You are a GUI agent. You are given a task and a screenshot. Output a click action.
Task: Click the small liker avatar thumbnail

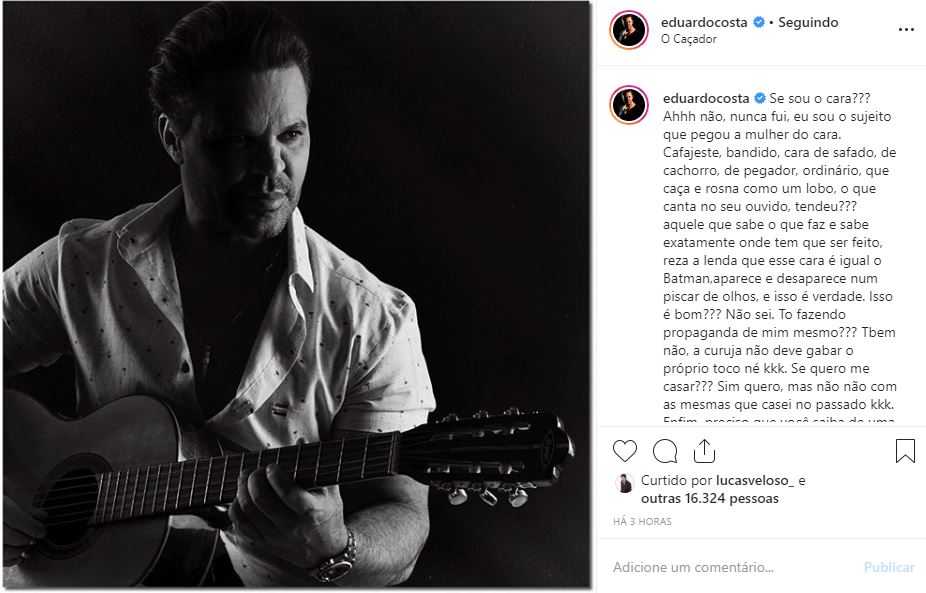(624, 482)
